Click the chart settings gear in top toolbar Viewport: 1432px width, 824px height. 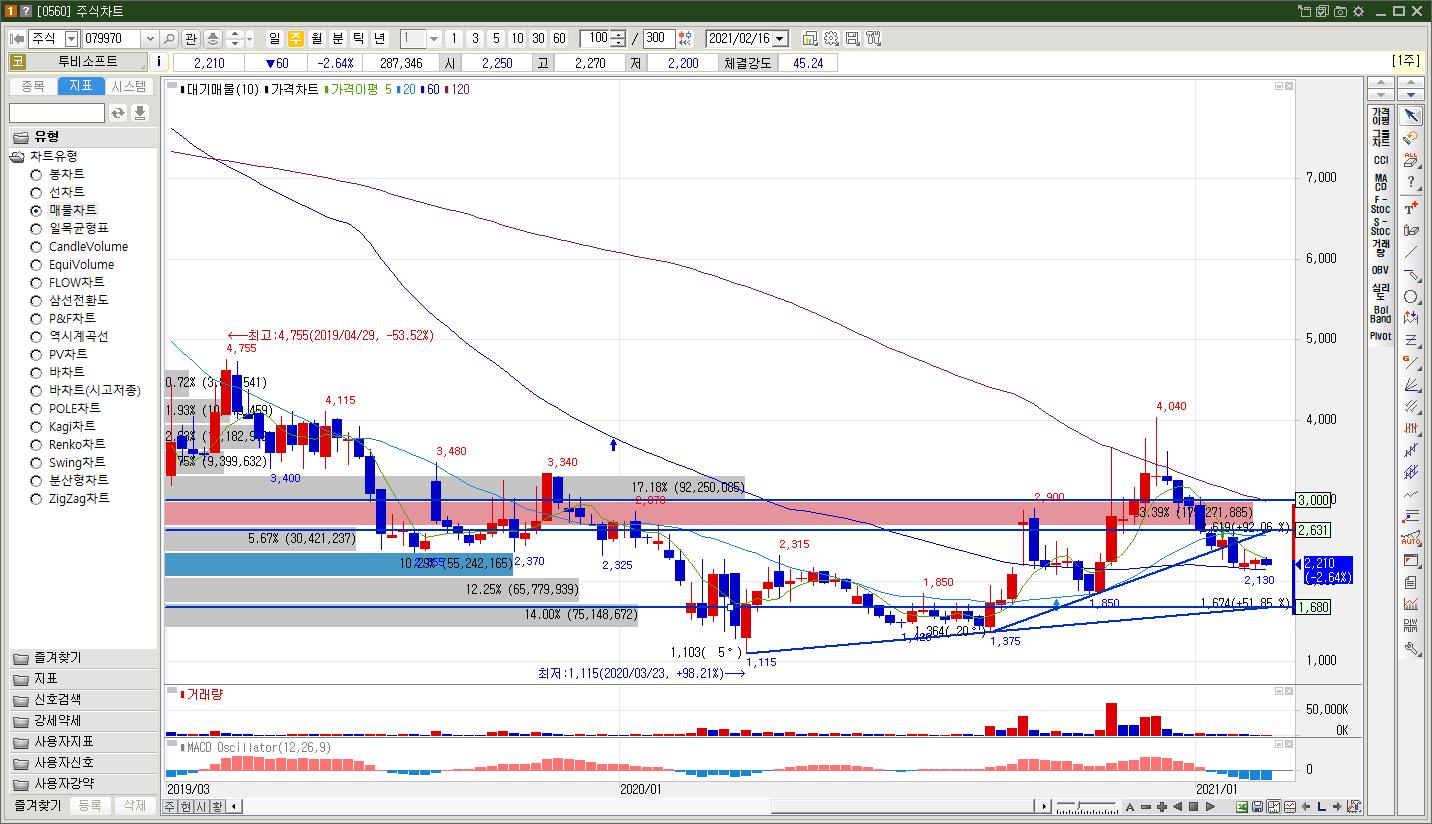point(831,38)
